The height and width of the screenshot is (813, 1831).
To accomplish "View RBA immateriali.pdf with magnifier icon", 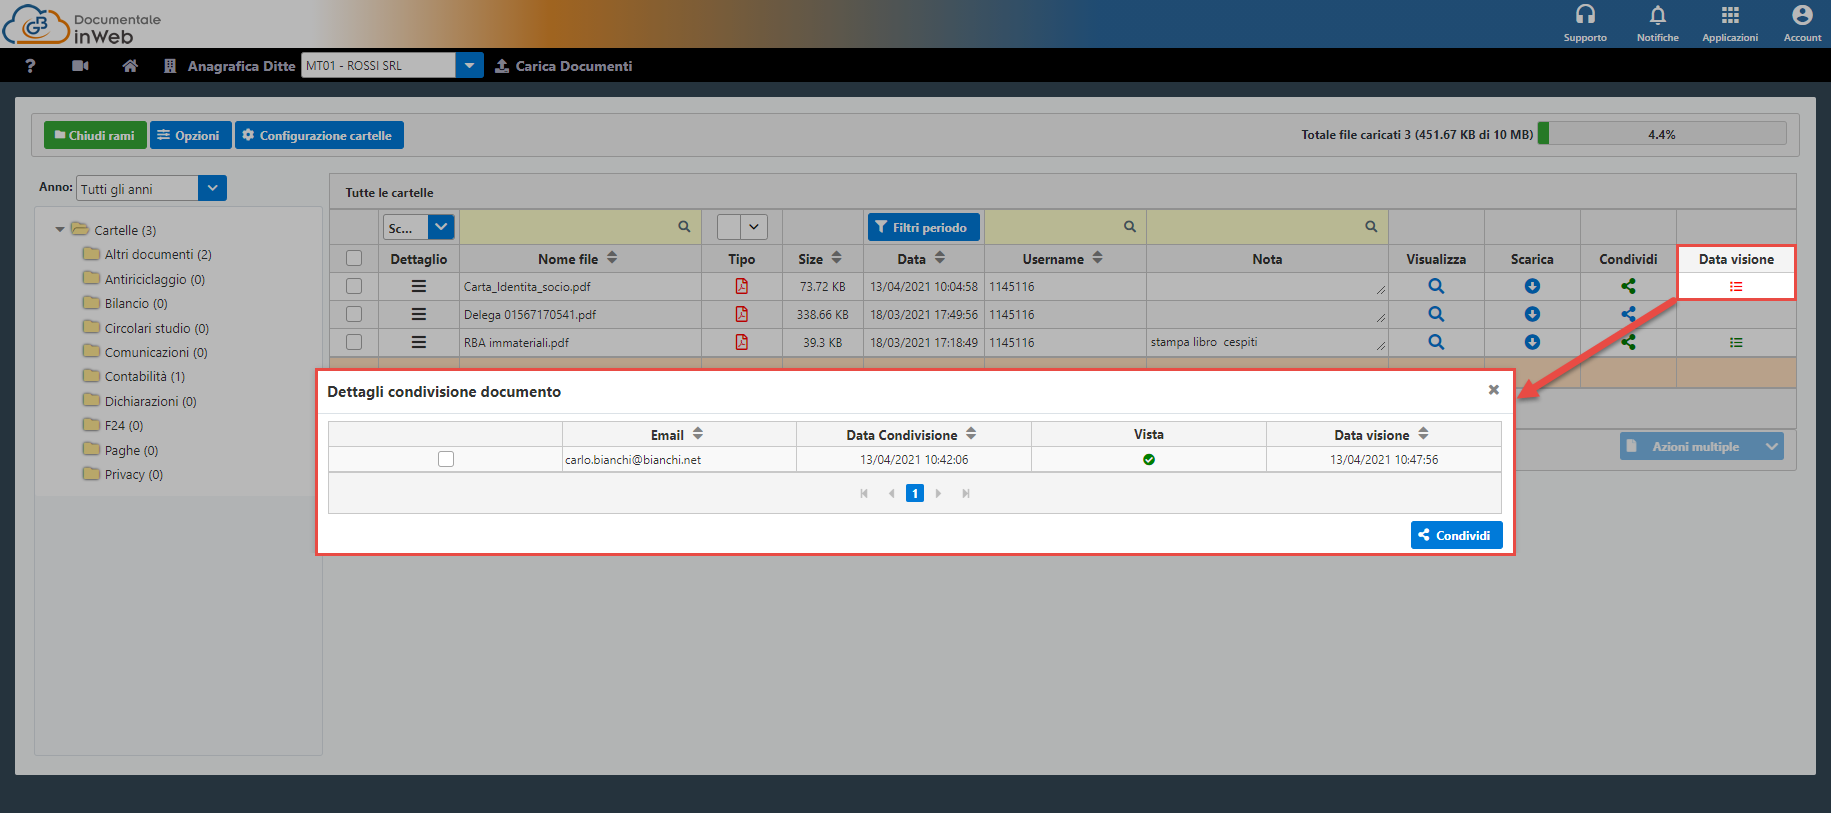I will pyautogui.click(x=1436, y=342).
